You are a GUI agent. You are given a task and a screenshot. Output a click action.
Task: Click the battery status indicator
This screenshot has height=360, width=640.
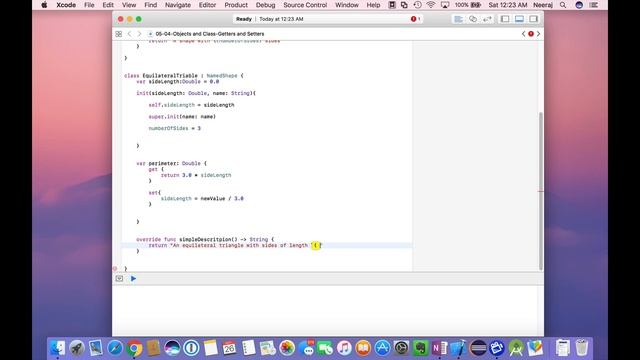468,5
